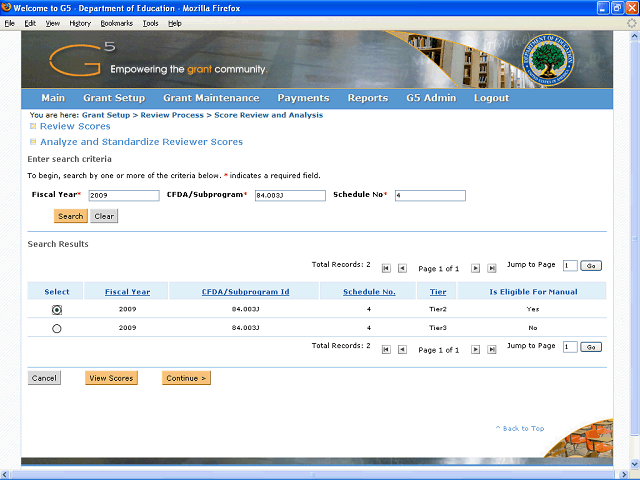Focus the Schedule No input field

430,195
